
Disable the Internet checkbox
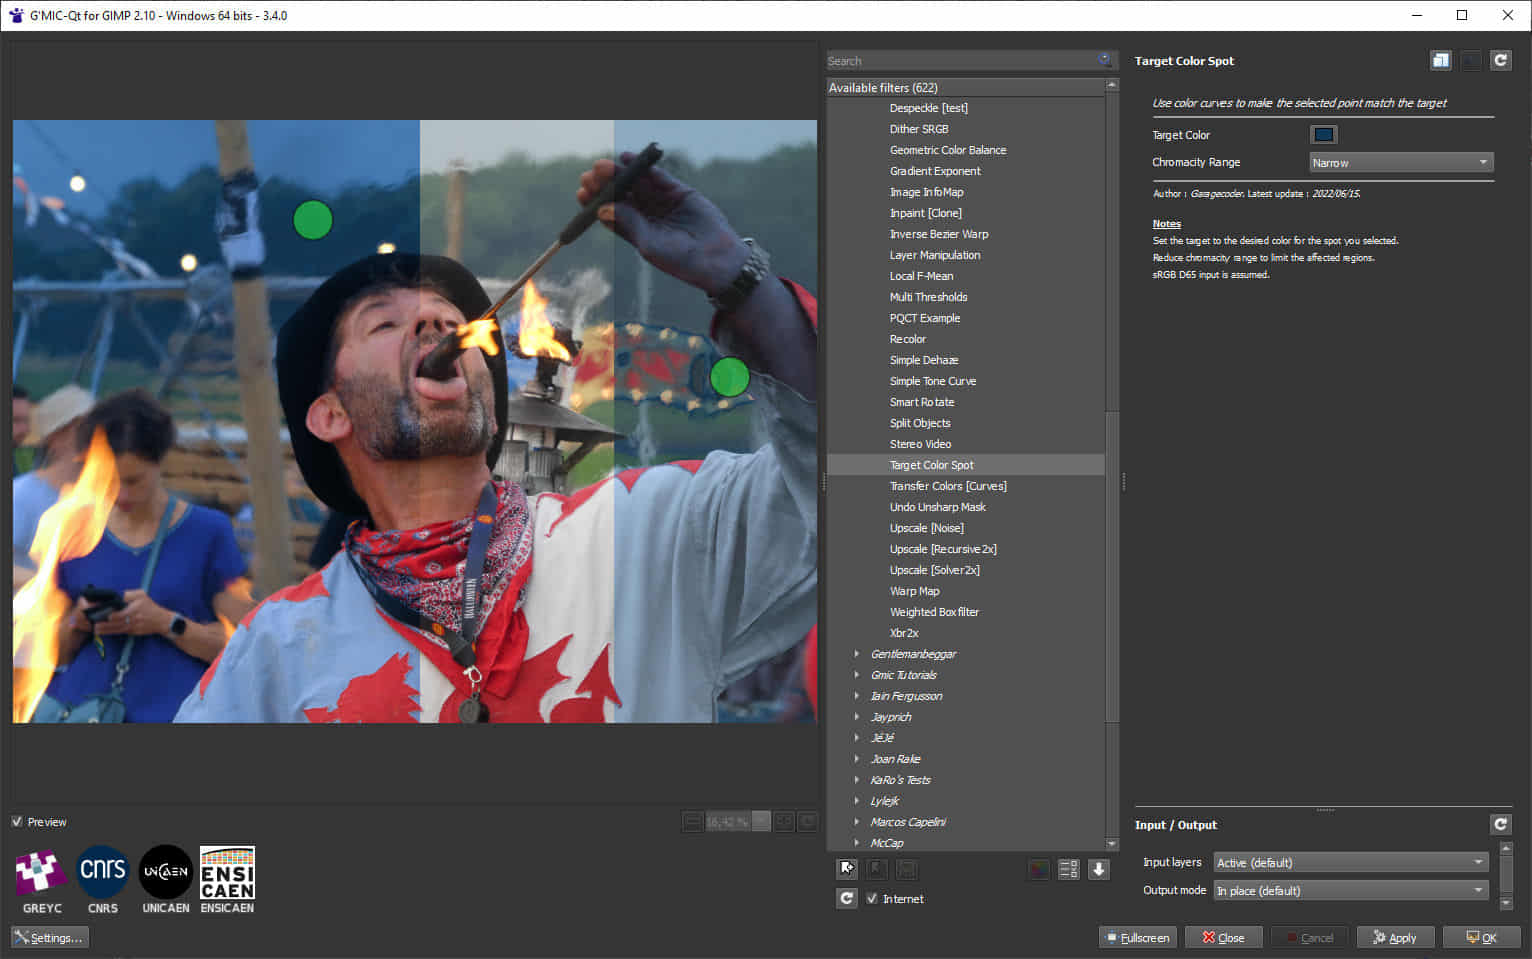coord(872,899)
